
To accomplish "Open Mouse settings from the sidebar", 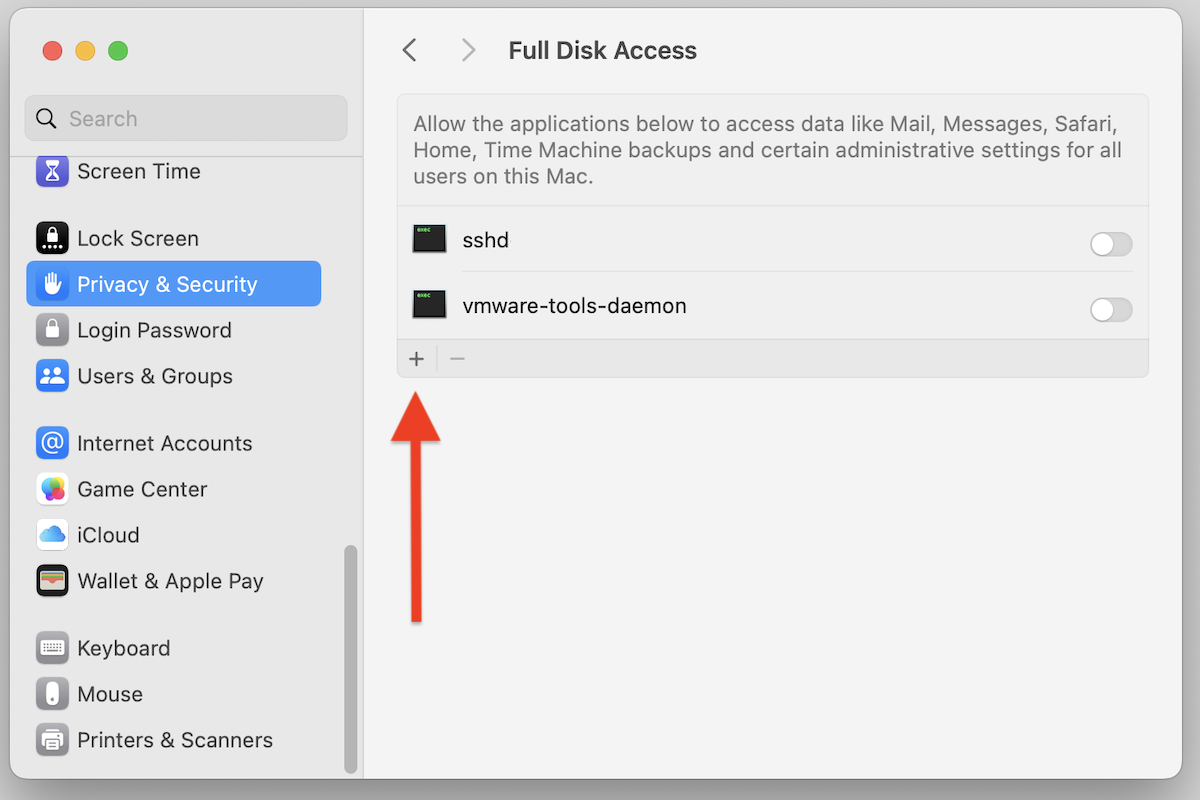I will coord(110,694).
